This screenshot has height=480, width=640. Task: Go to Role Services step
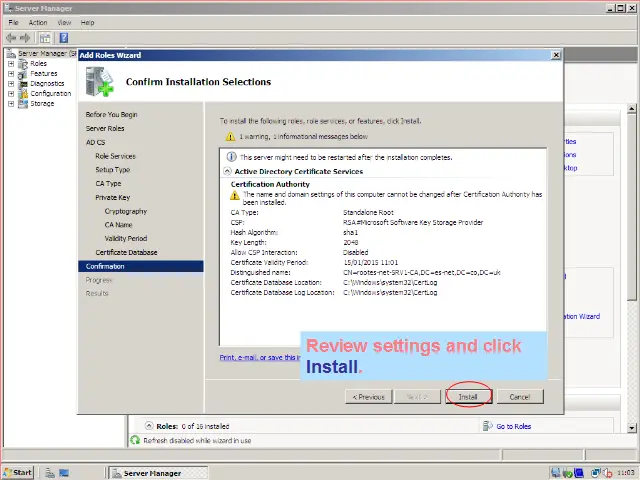click(116, 156)
